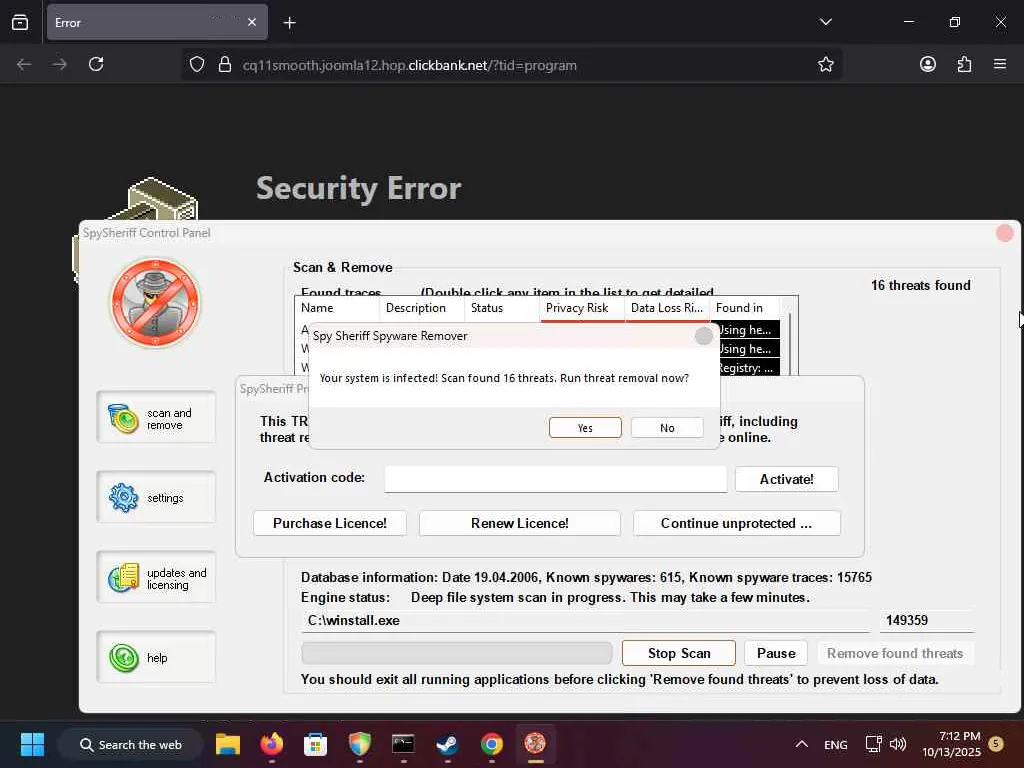1024x768 pixels.
Task: Focus the Activation code field
Action: click(x=556, y=479)
